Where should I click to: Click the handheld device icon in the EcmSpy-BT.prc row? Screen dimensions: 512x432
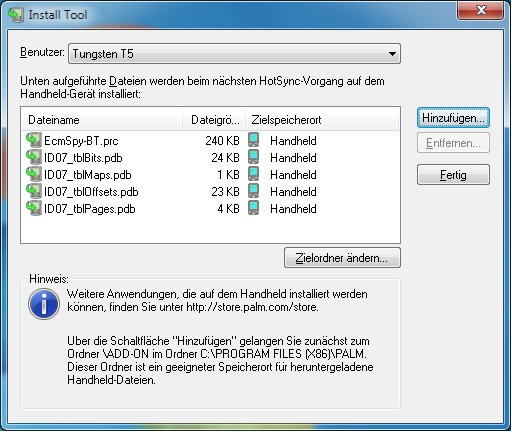[x=254, y=140]
